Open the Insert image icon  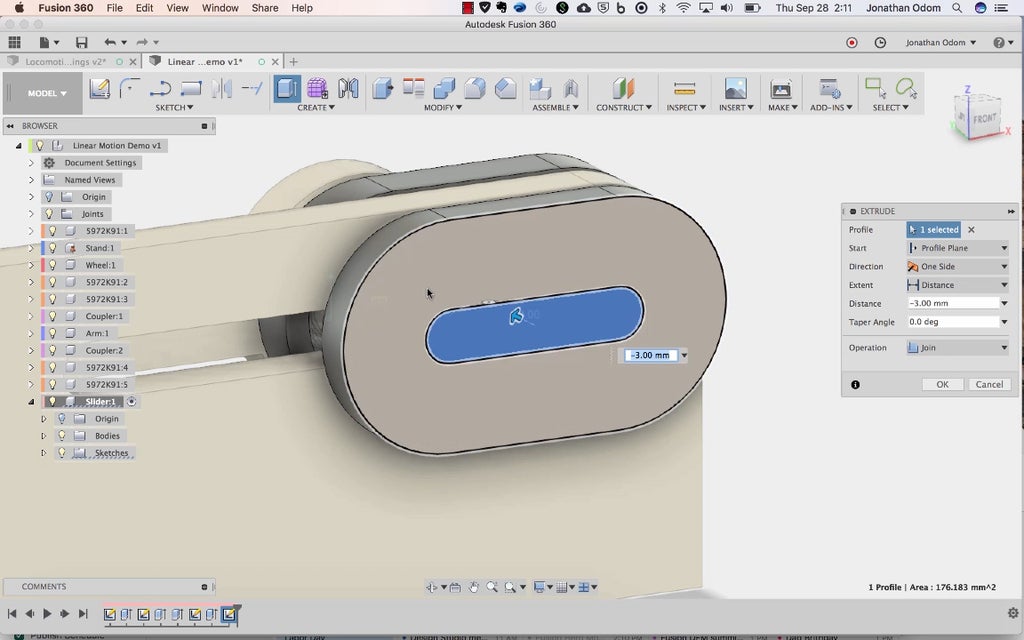click(735, 89)
